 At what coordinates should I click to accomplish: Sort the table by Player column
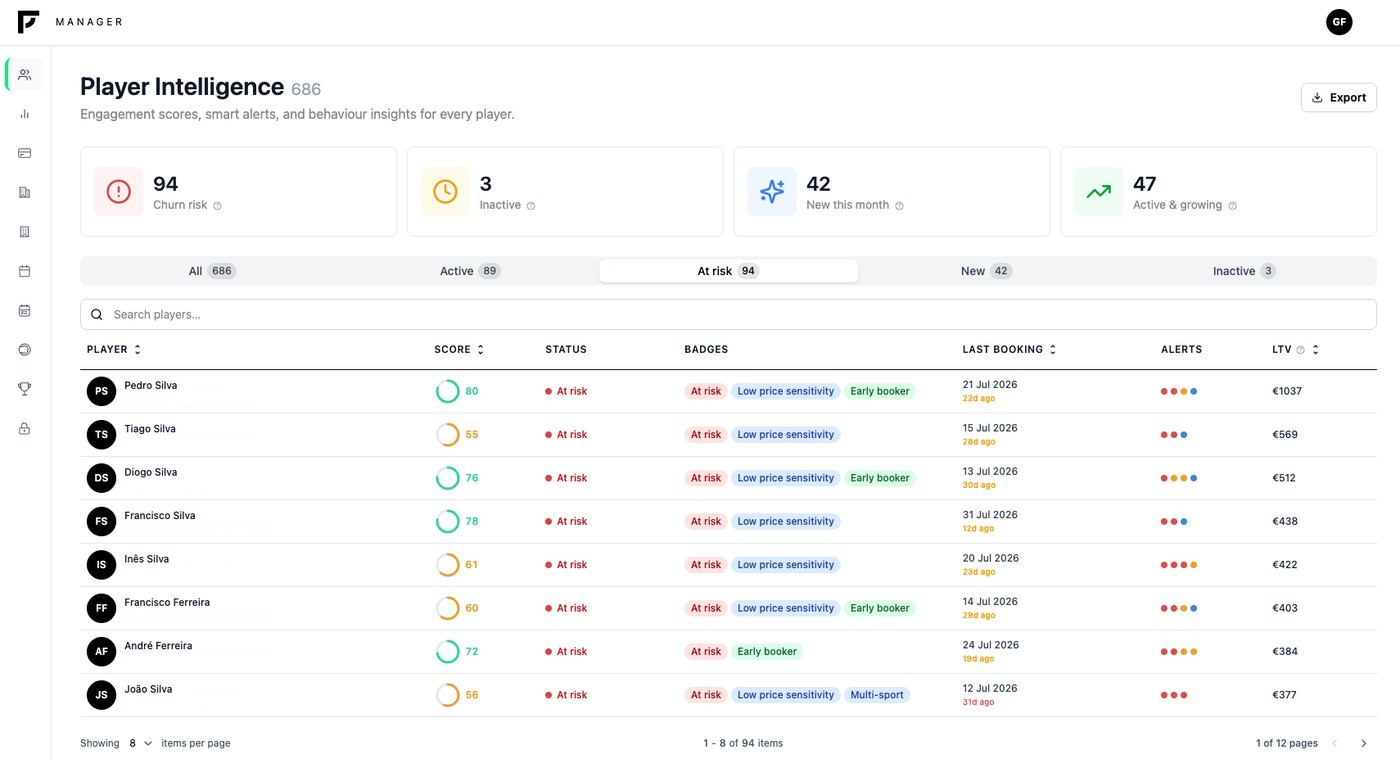(114, 350)
